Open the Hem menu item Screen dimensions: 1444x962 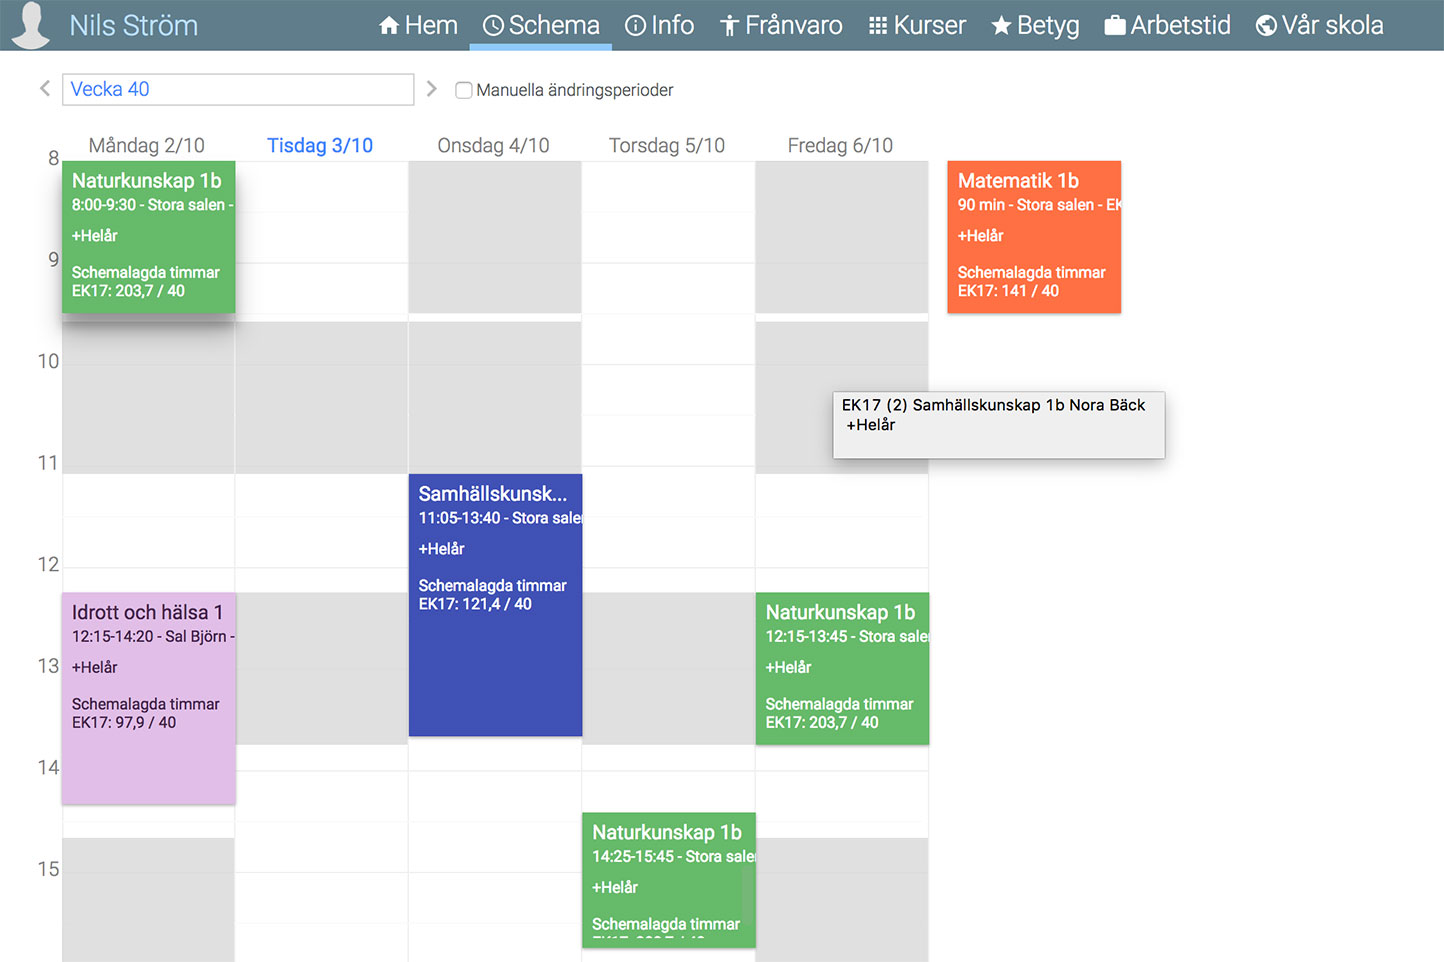pyautogui.click(x=418, y=25)
